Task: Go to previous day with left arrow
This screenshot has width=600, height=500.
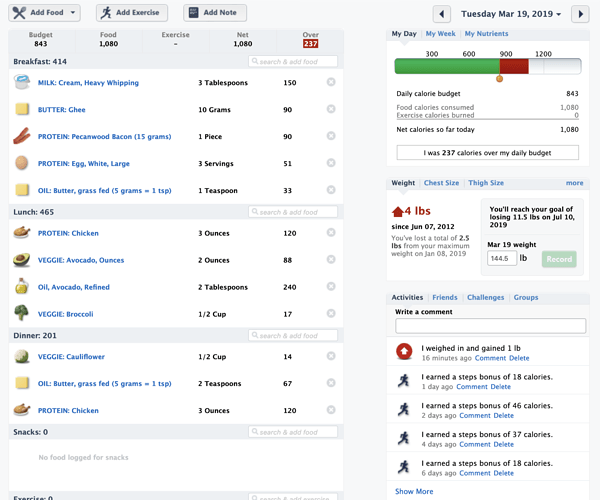Action: point(442,15)
